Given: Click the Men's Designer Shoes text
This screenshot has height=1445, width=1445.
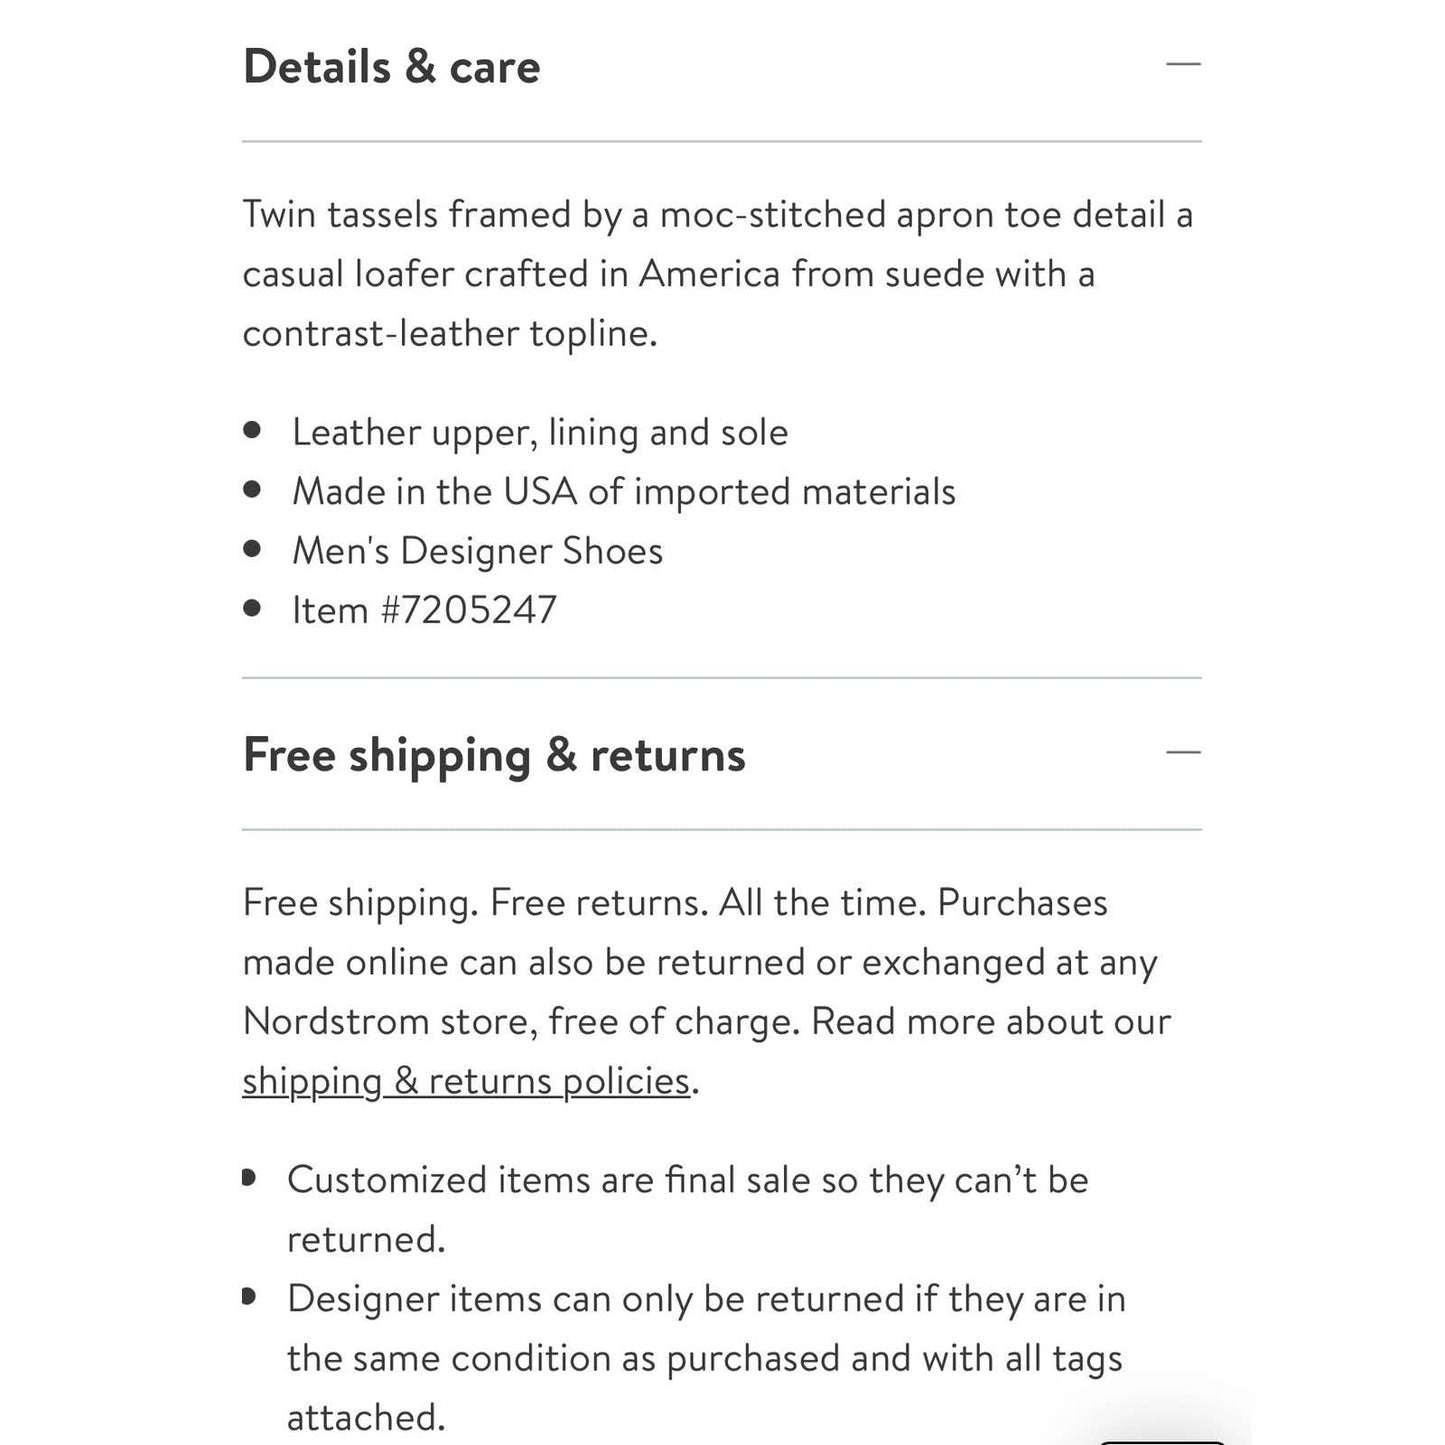Looking at the screenshot, I should 477,551.
